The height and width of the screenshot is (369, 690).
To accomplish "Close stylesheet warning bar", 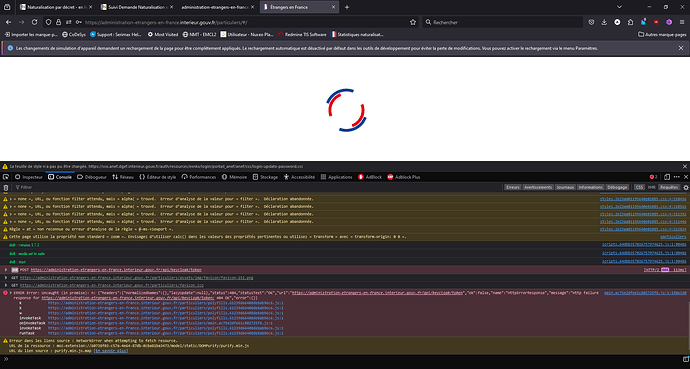I will (685, 166).
